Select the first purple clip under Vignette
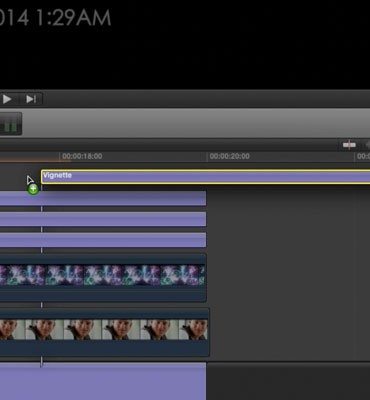Image resolution: width=370 pixels, height=400 pixels. [x=103, y=198]
